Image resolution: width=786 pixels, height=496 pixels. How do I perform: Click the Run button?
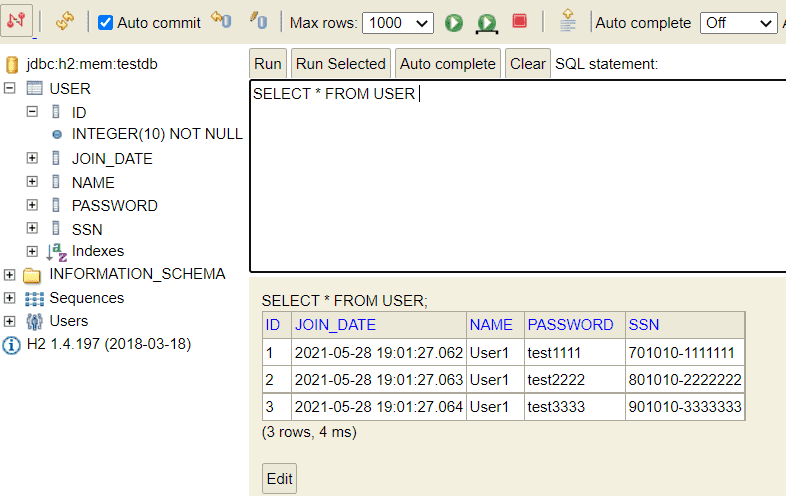268,64
